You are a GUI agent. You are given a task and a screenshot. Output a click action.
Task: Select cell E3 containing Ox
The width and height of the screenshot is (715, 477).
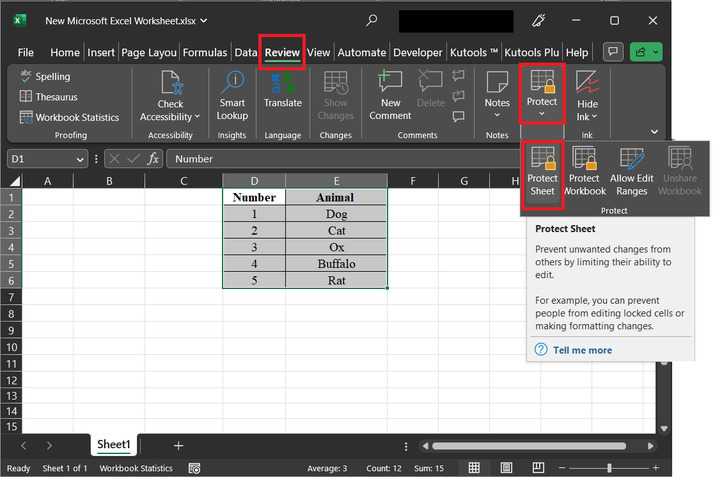(336, 247)
